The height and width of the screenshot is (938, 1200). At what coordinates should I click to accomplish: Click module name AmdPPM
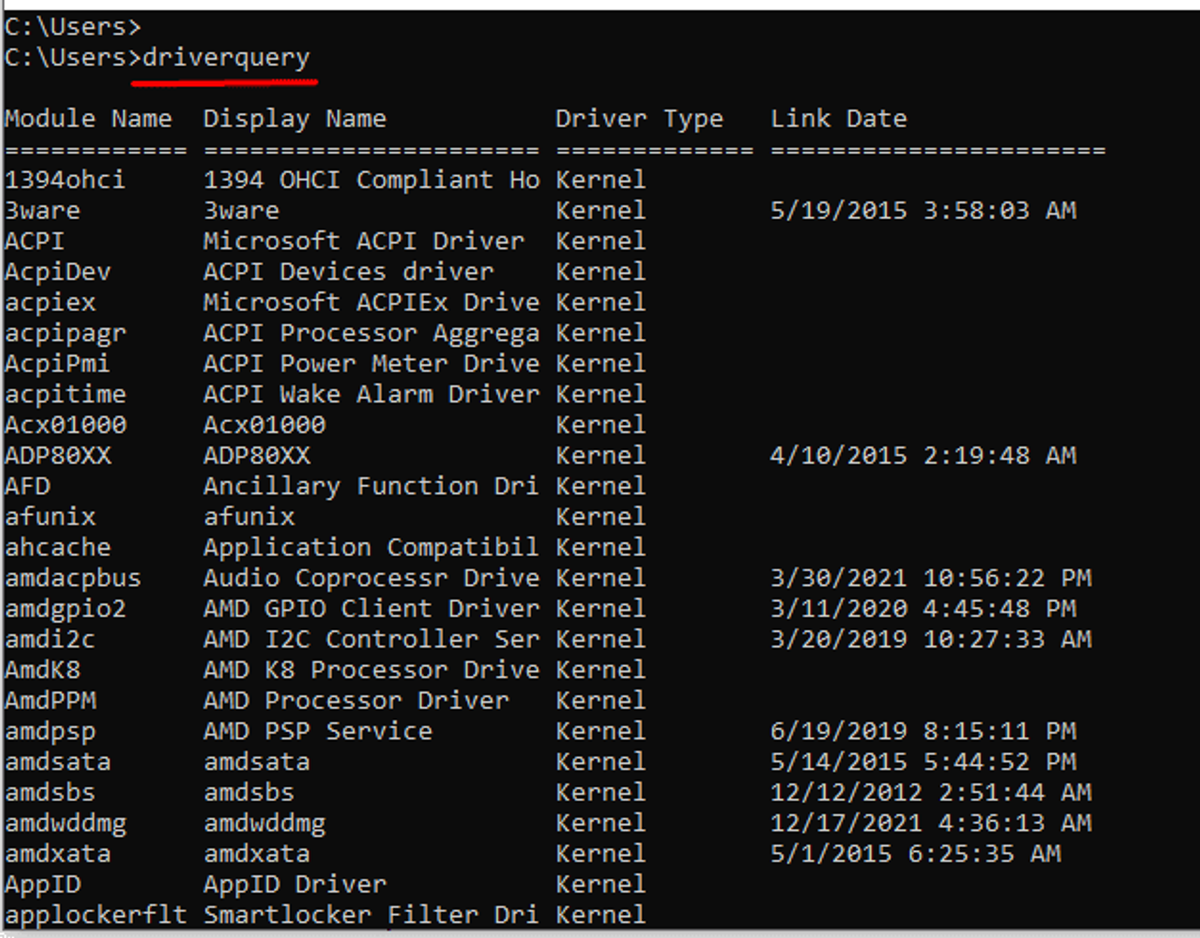(x=50, y=701)
